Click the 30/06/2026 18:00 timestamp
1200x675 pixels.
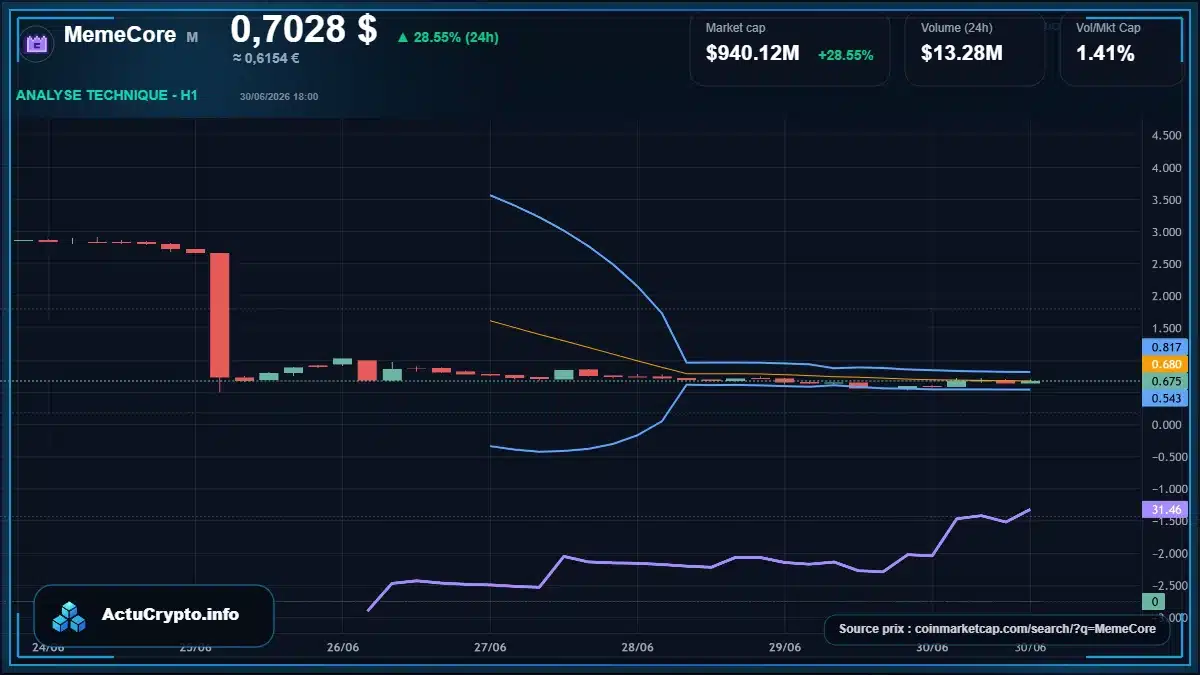click(x=279, y=97)
